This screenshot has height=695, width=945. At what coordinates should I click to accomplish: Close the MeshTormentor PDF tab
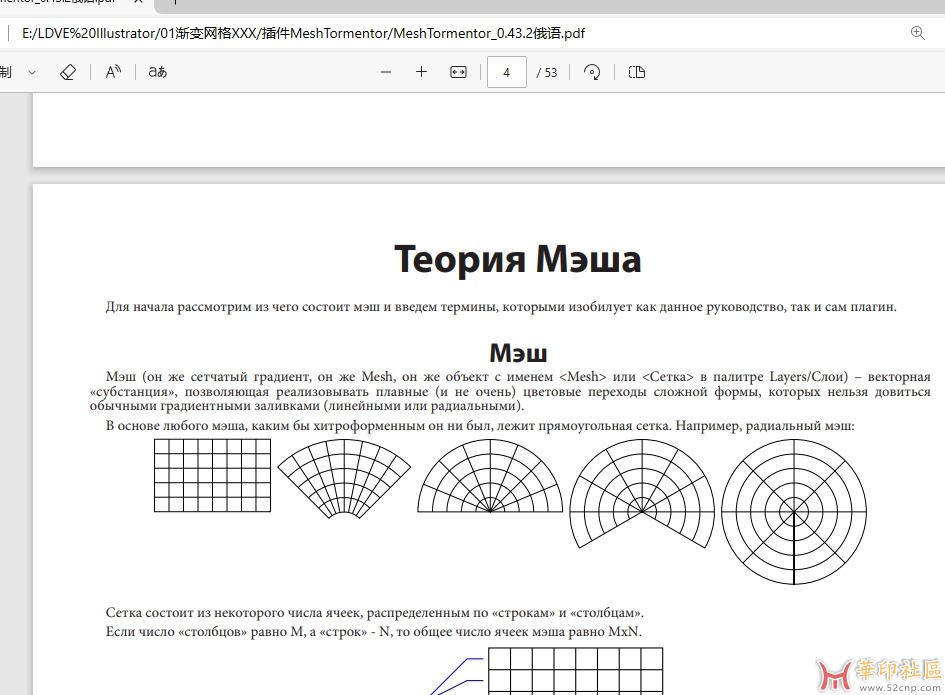139,2
